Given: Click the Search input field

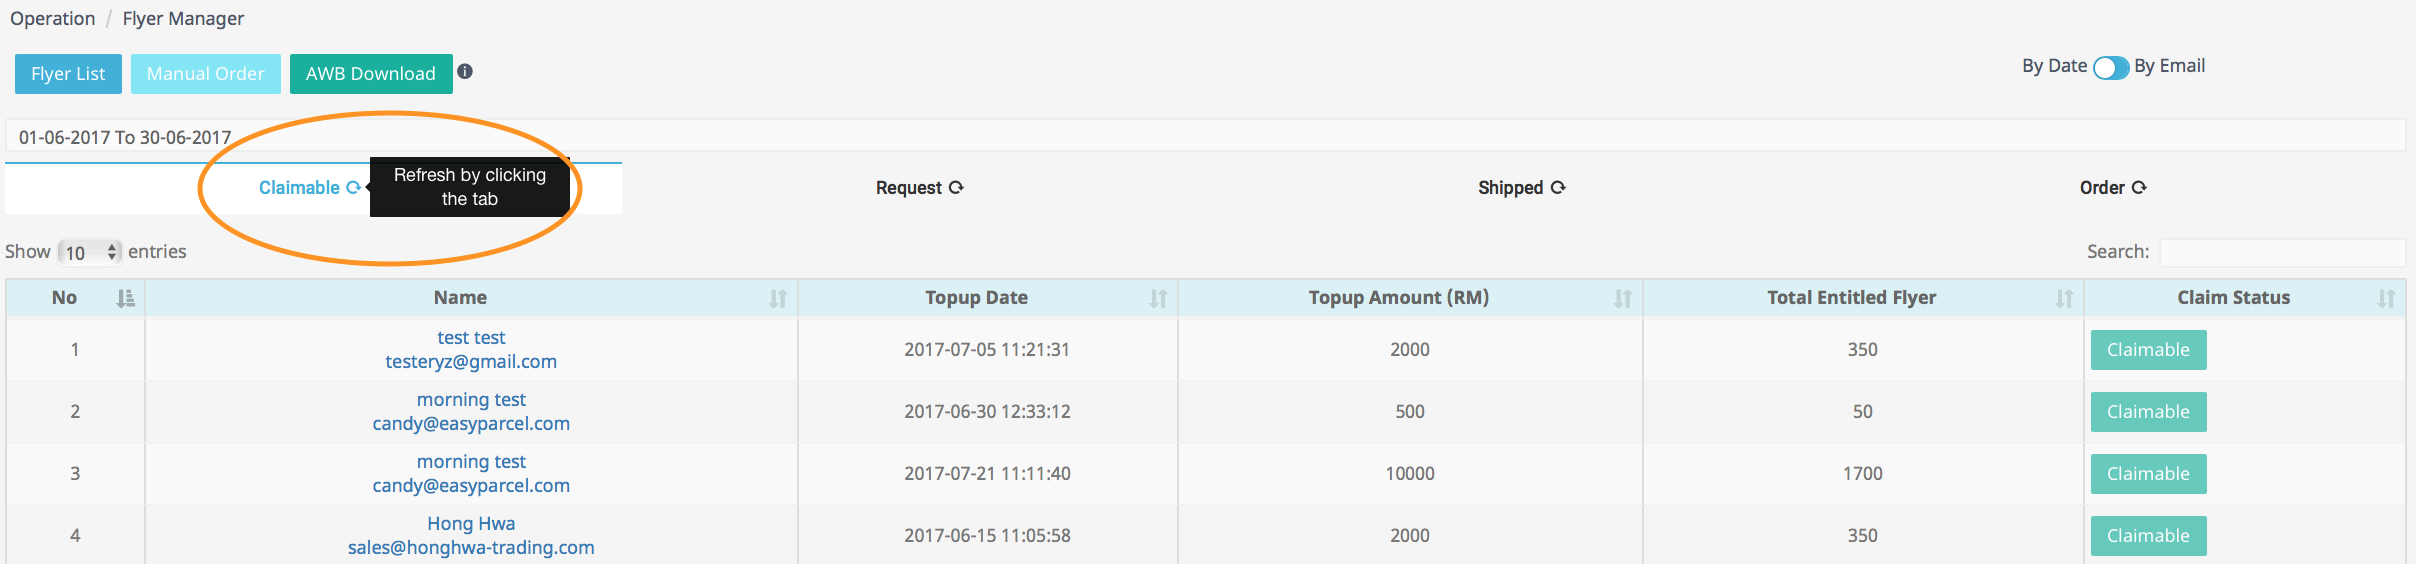Looking at the screenshot, I should pyautogui.click(x=2282, y=252).
